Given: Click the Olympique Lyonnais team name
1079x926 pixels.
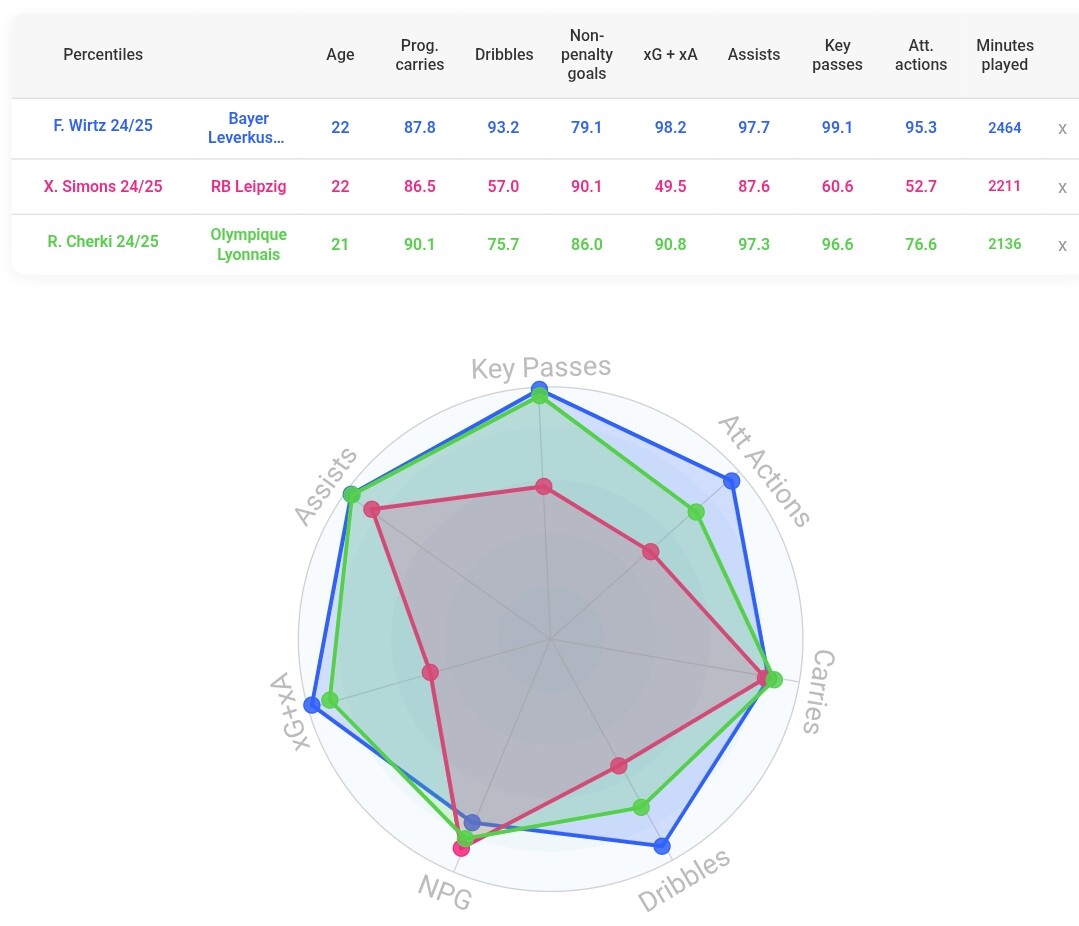Looking at the screenshot, I should (x=248, y=244).
